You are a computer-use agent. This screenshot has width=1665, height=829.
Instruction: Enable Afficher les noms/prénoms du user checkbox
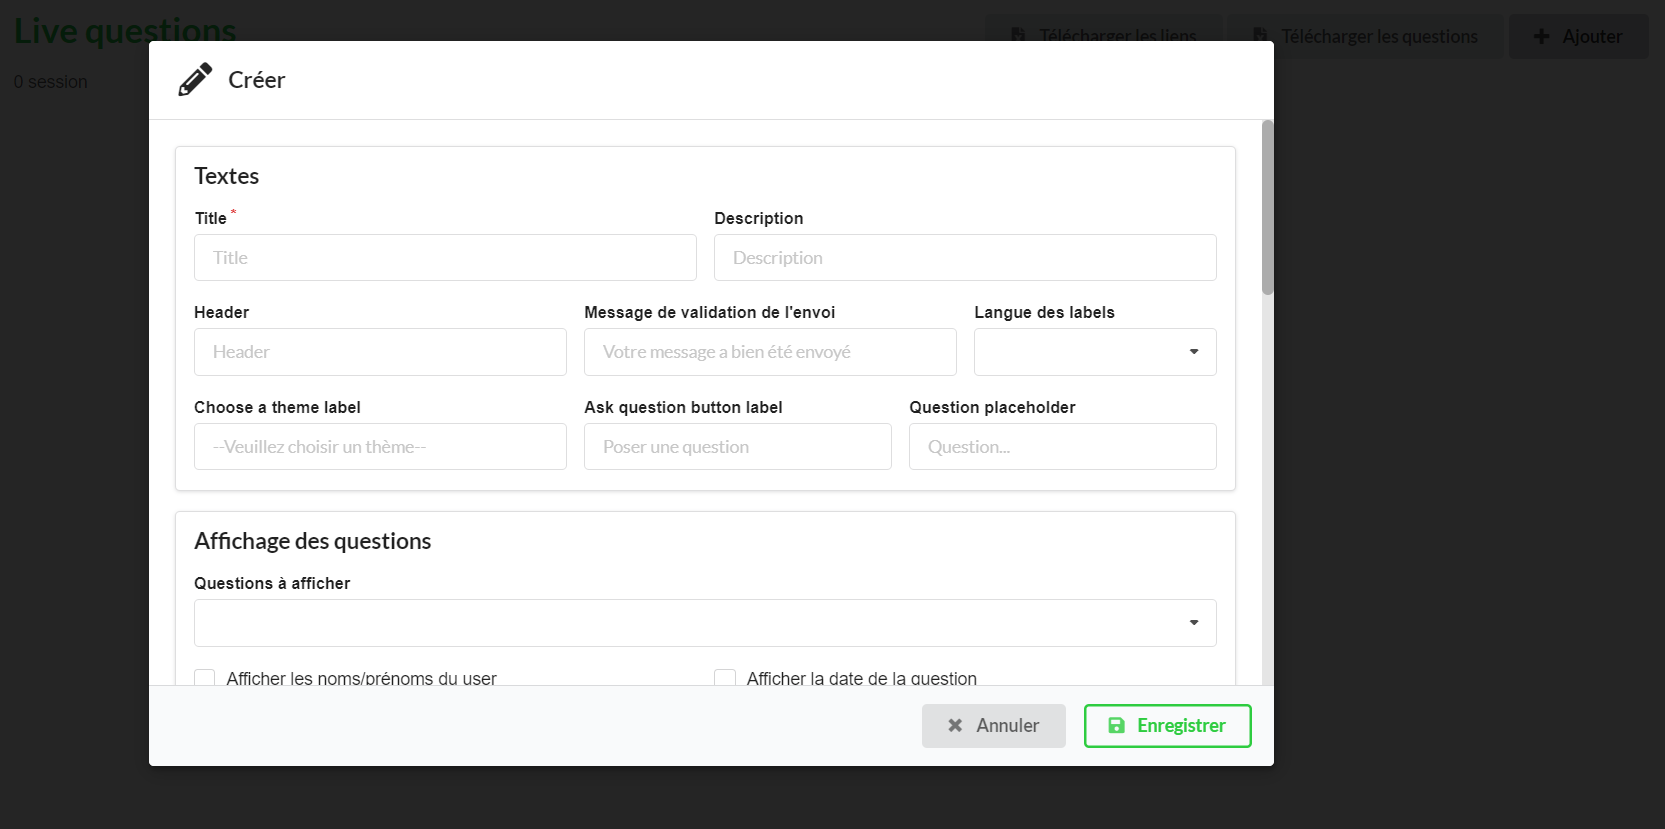click(x=205, y=678)
